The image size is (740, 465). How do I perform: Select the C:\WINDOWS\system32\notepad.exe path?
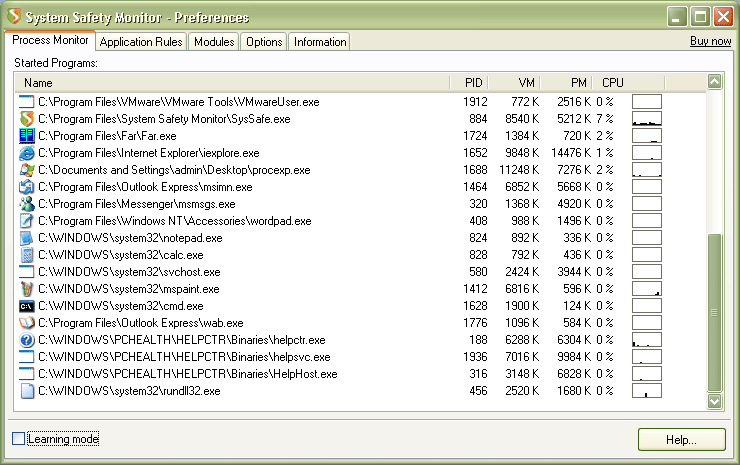130,238
